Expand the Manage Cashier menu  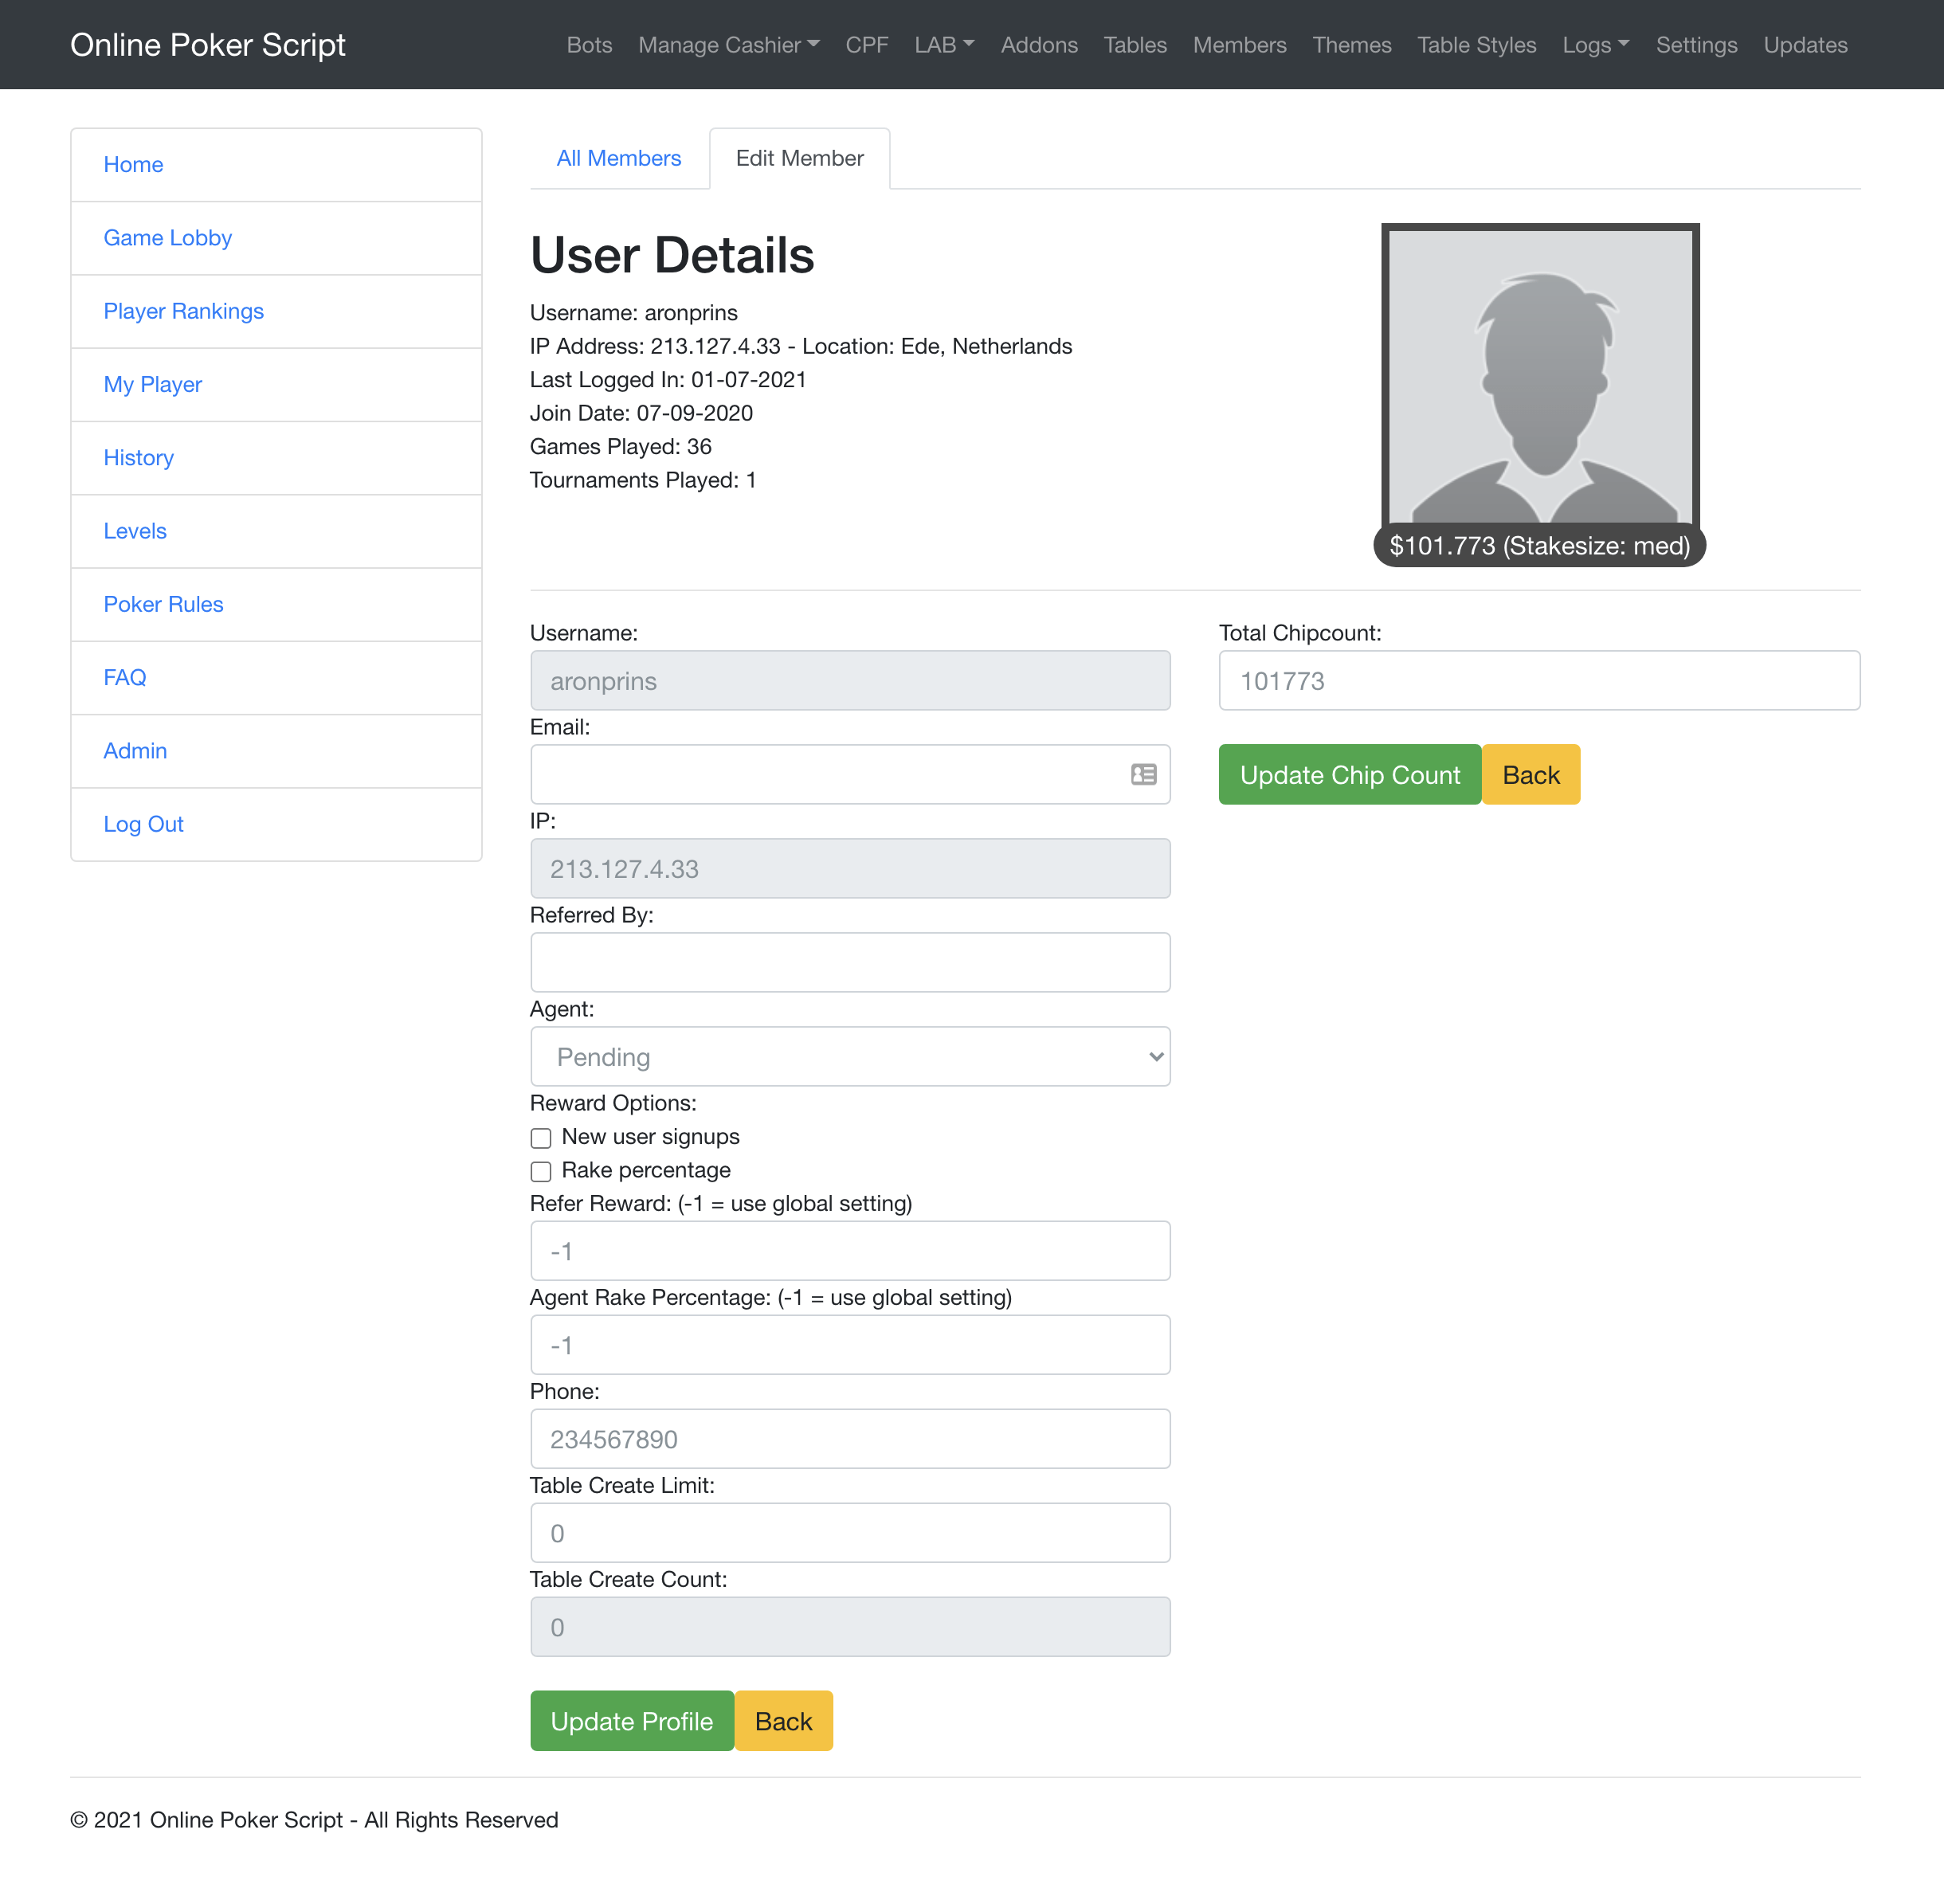(x=728, y=45)
